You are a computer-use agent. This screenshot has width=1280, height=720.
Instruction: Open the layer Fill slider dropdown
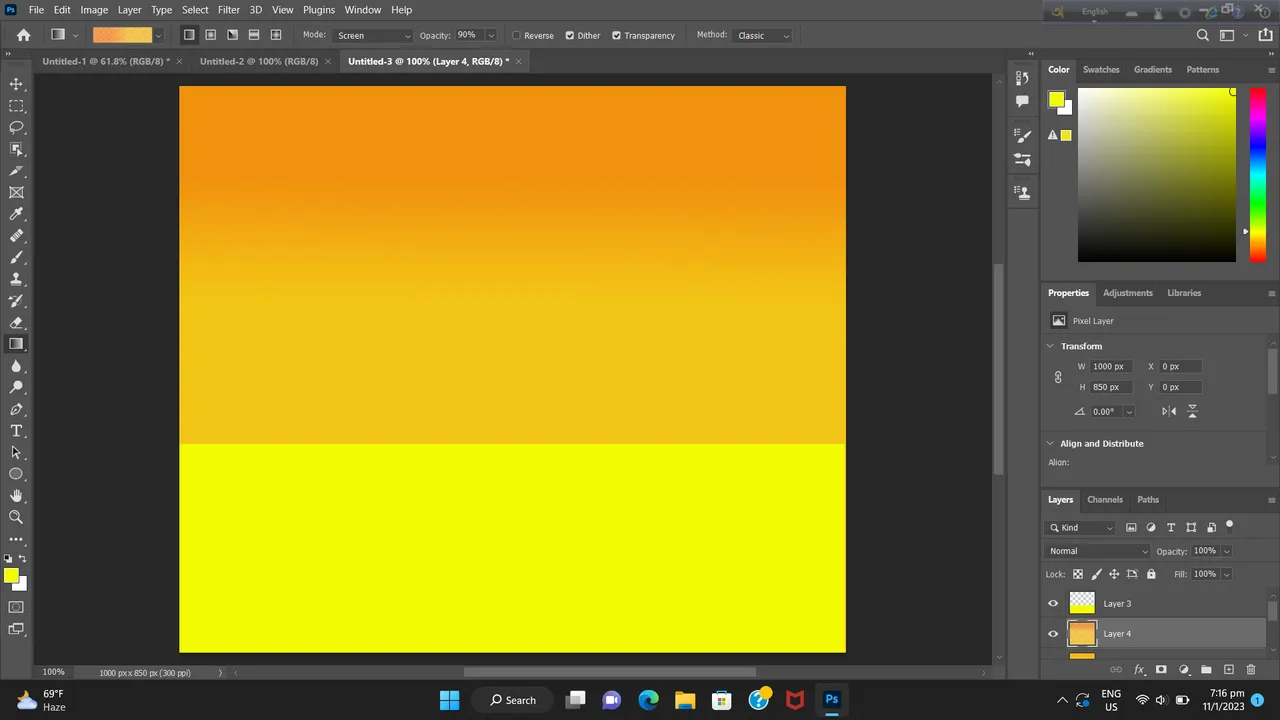1226,574
